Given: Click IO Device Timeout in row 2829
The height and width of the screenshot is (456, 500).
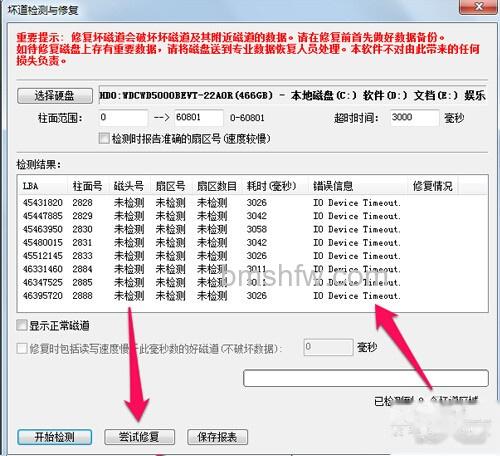Looking at the screenshot, I should [x=357, y=216].
